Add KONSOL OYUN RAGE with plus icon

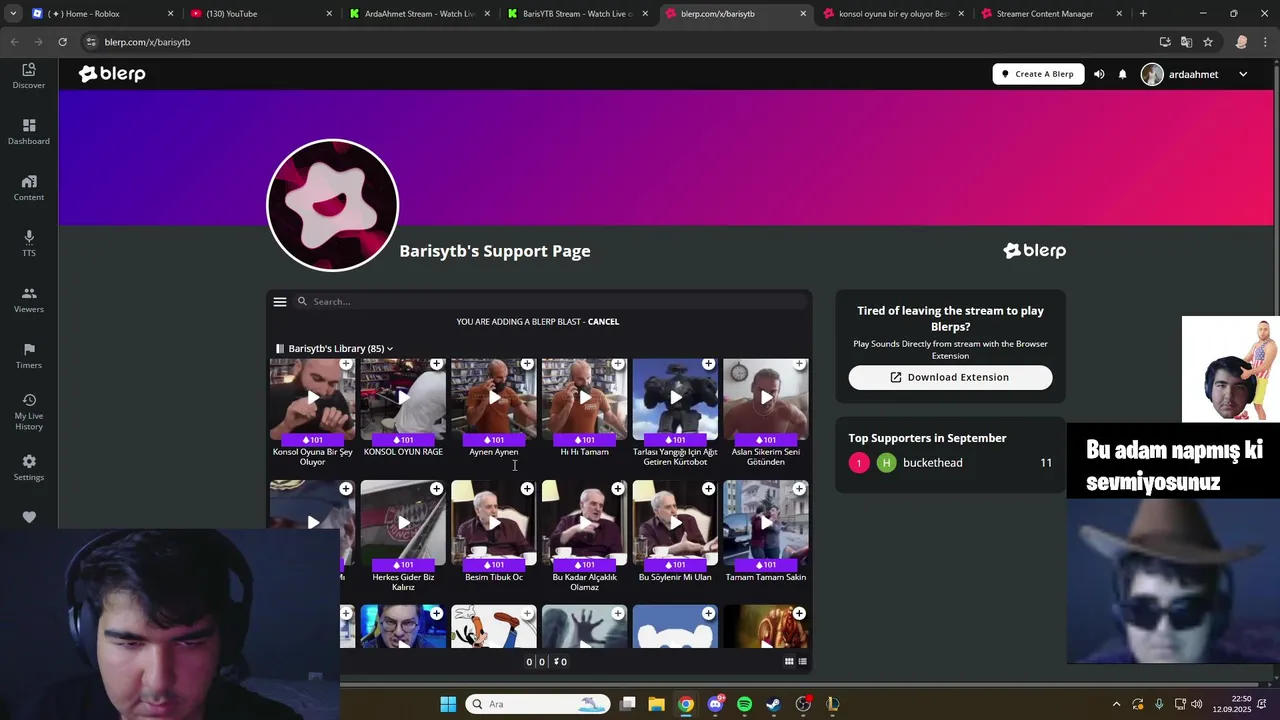[436, 363]
